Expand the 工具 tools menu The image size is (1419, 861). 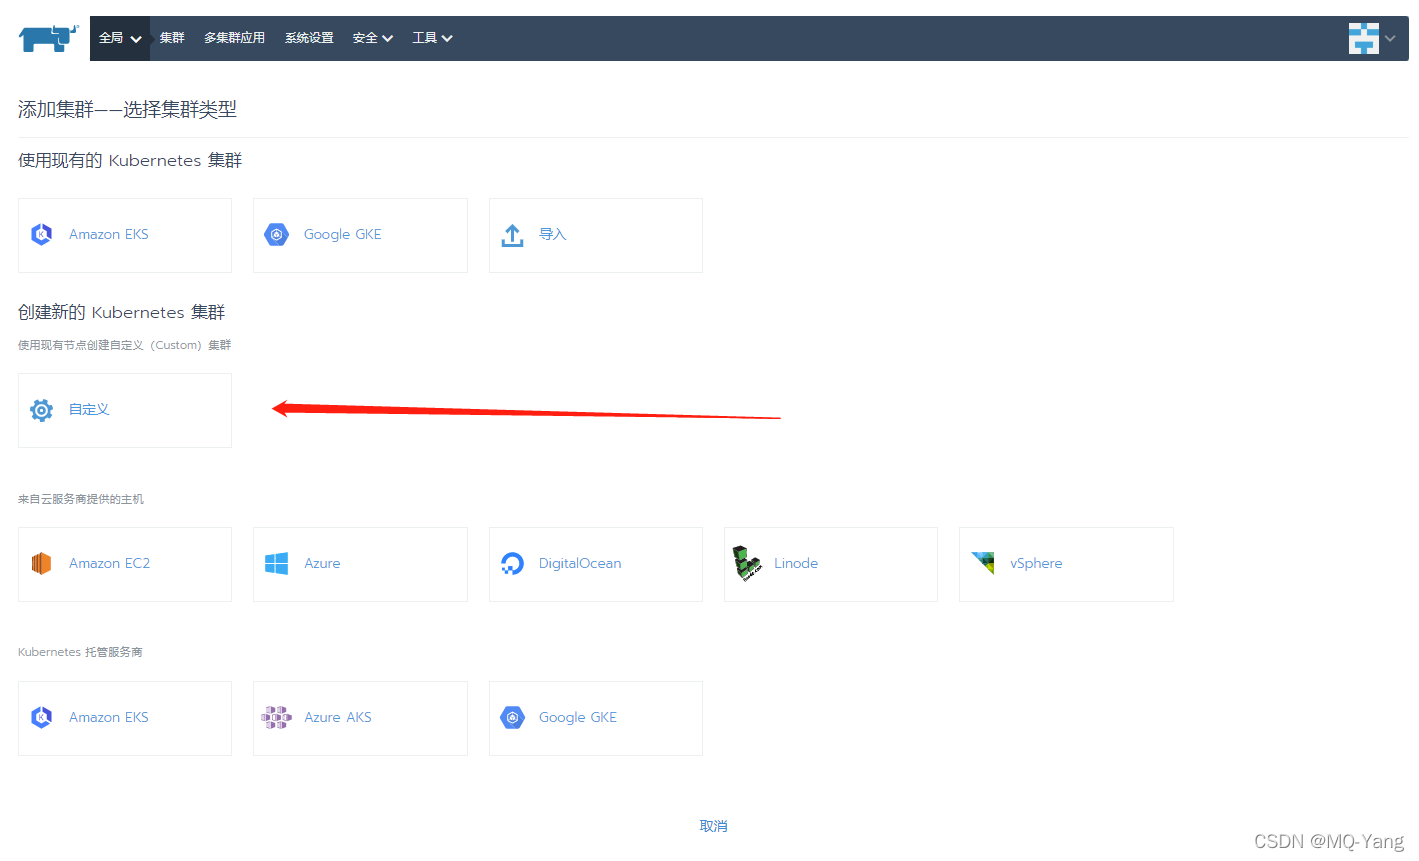tap(432, 38)
